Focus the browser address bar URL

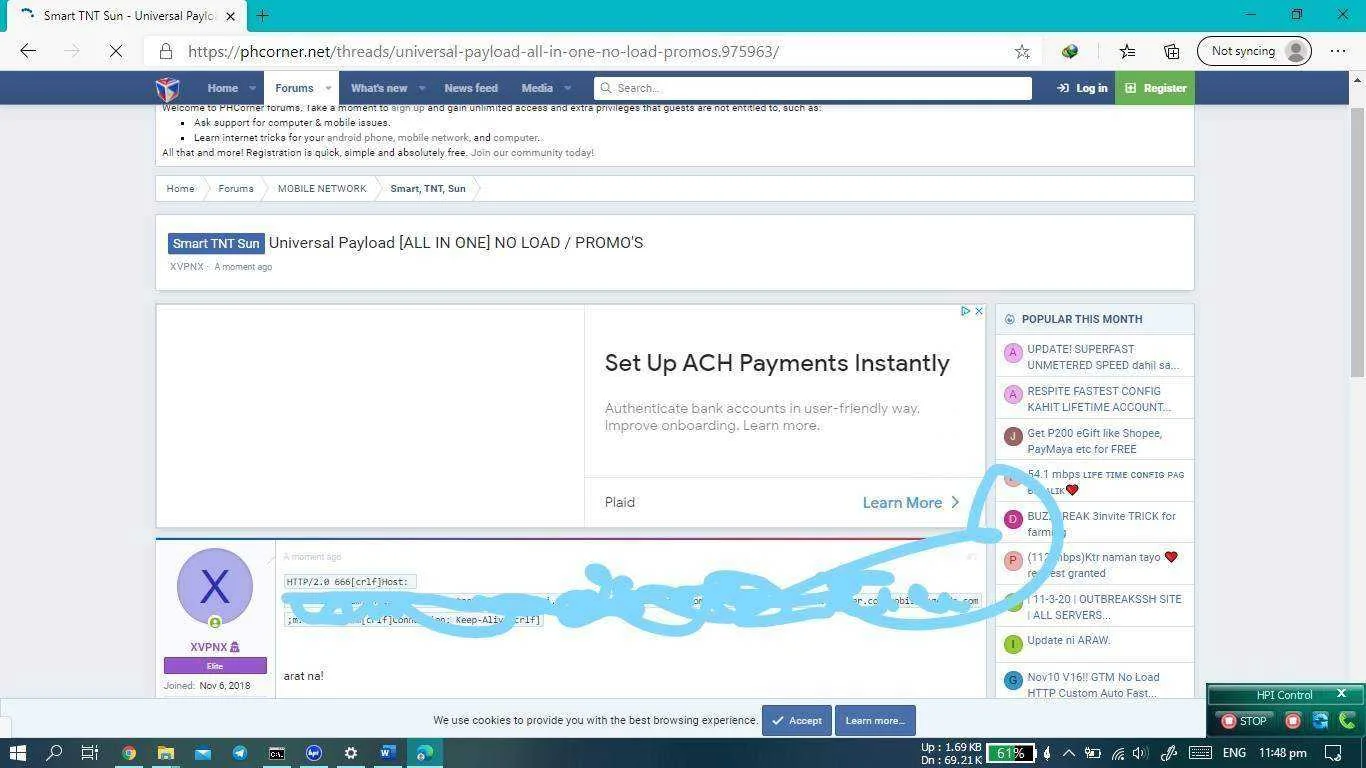[483, 51]
